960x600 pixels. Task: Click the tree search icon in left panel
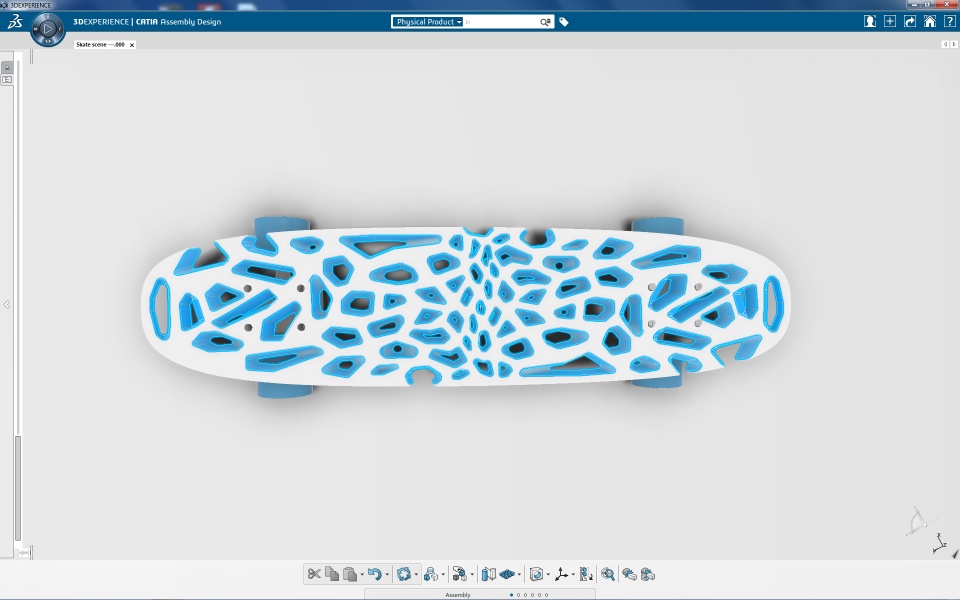(x=7, y=67)
